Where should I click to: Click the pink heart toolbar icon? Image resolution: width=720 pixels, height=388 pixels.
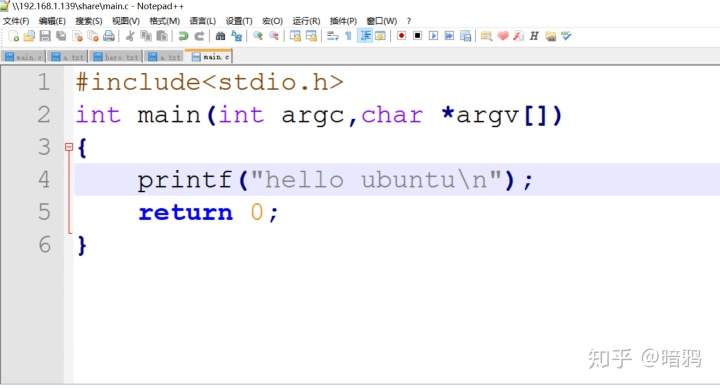coord(503,36)
